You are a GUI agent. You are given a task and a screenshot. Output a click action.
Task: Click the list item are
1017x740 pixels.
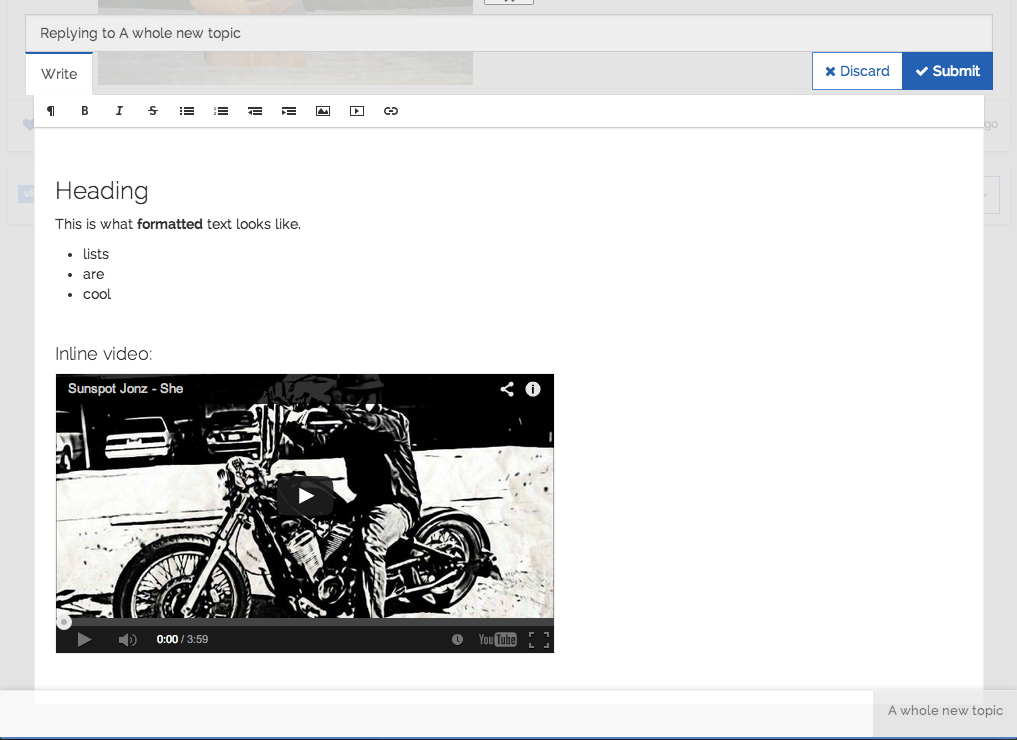click(93, 274)
